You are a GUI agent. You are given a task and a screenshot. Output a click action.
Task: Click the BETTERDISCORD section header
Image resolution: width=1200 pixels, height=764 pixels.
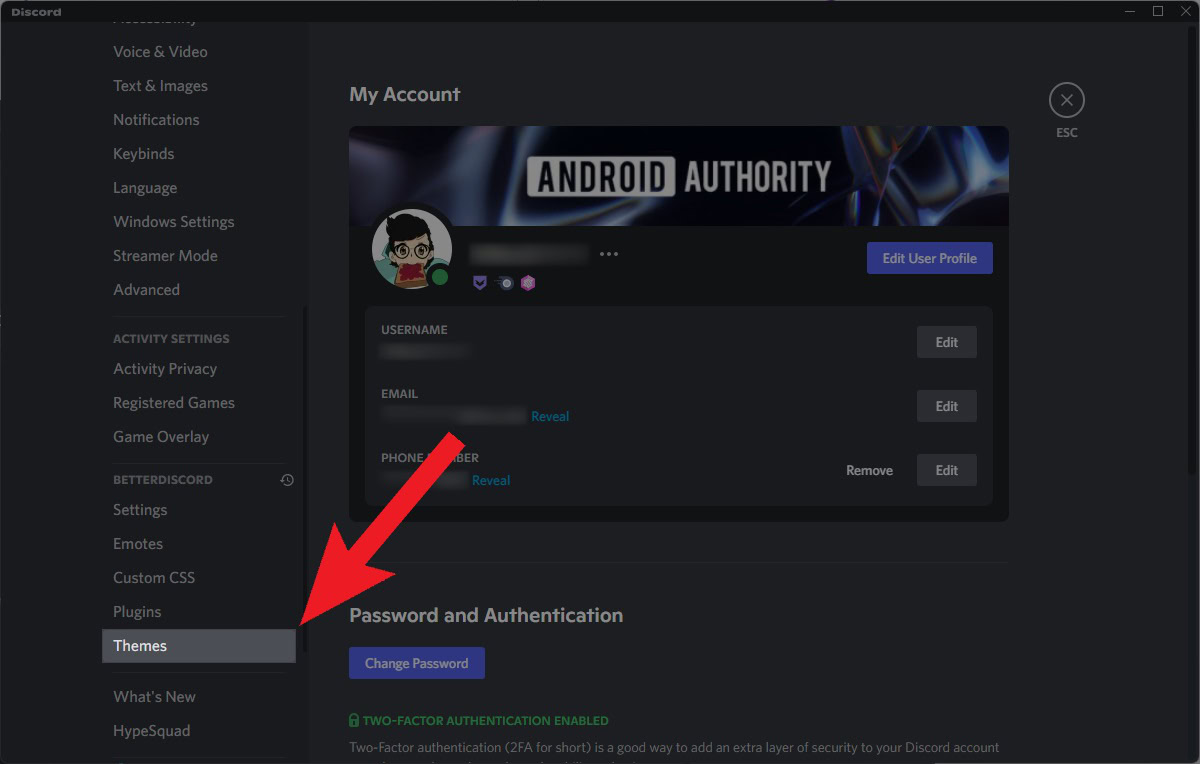click(x=163, y=480)
